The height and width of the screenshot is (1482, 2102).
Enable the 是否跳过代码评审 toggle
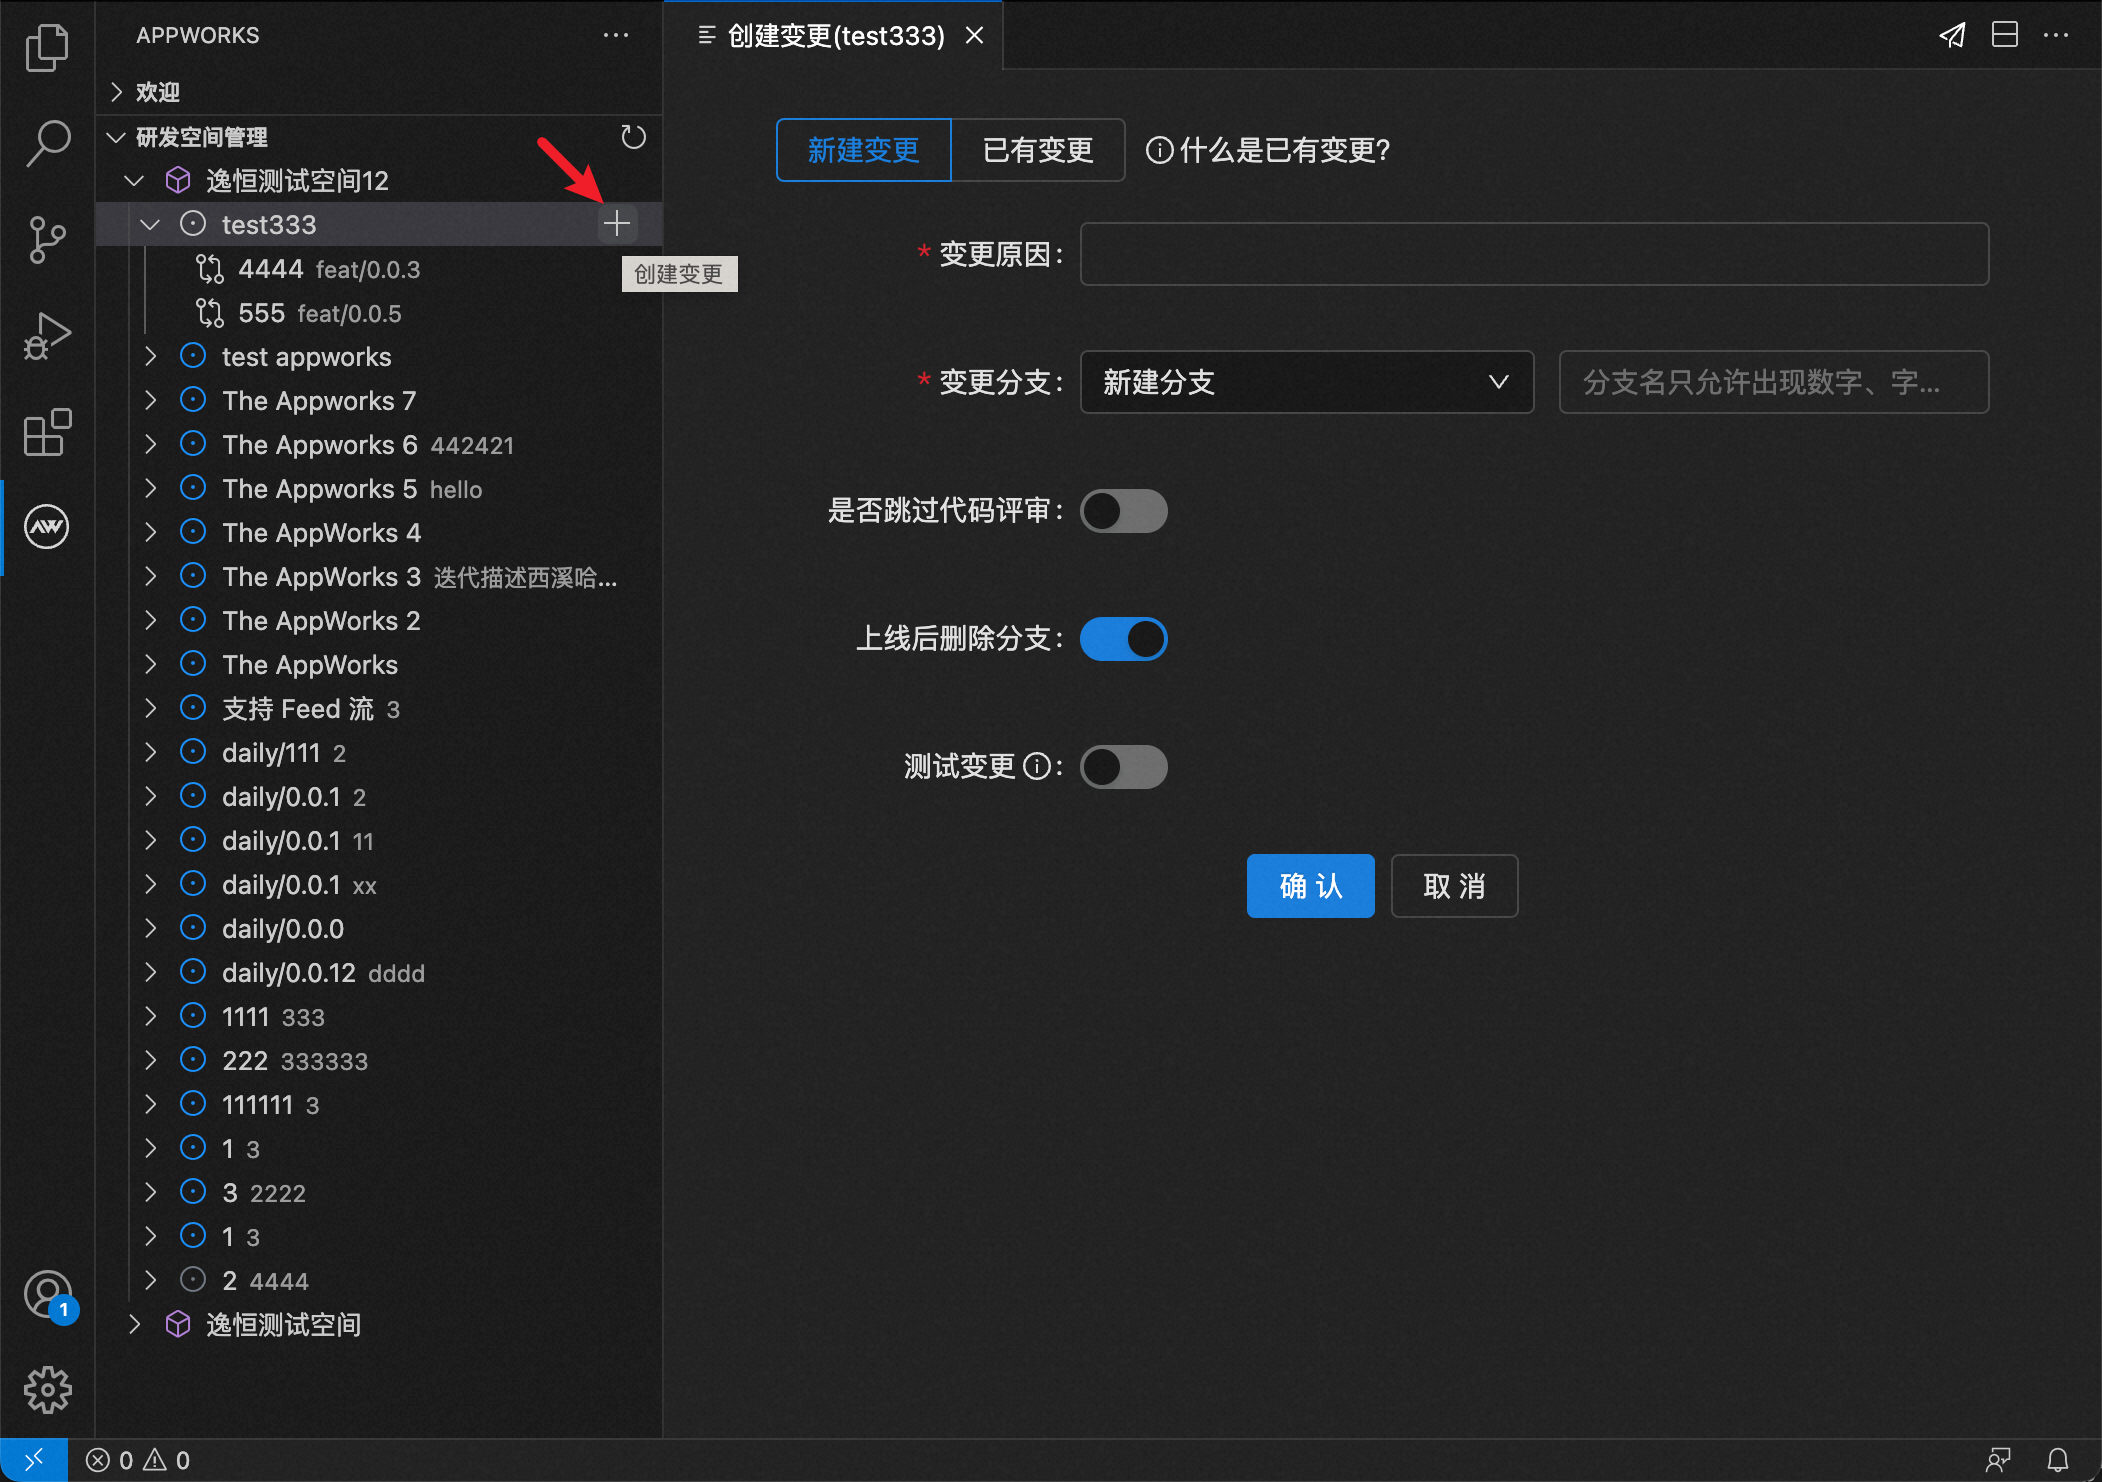(1123, 511)
